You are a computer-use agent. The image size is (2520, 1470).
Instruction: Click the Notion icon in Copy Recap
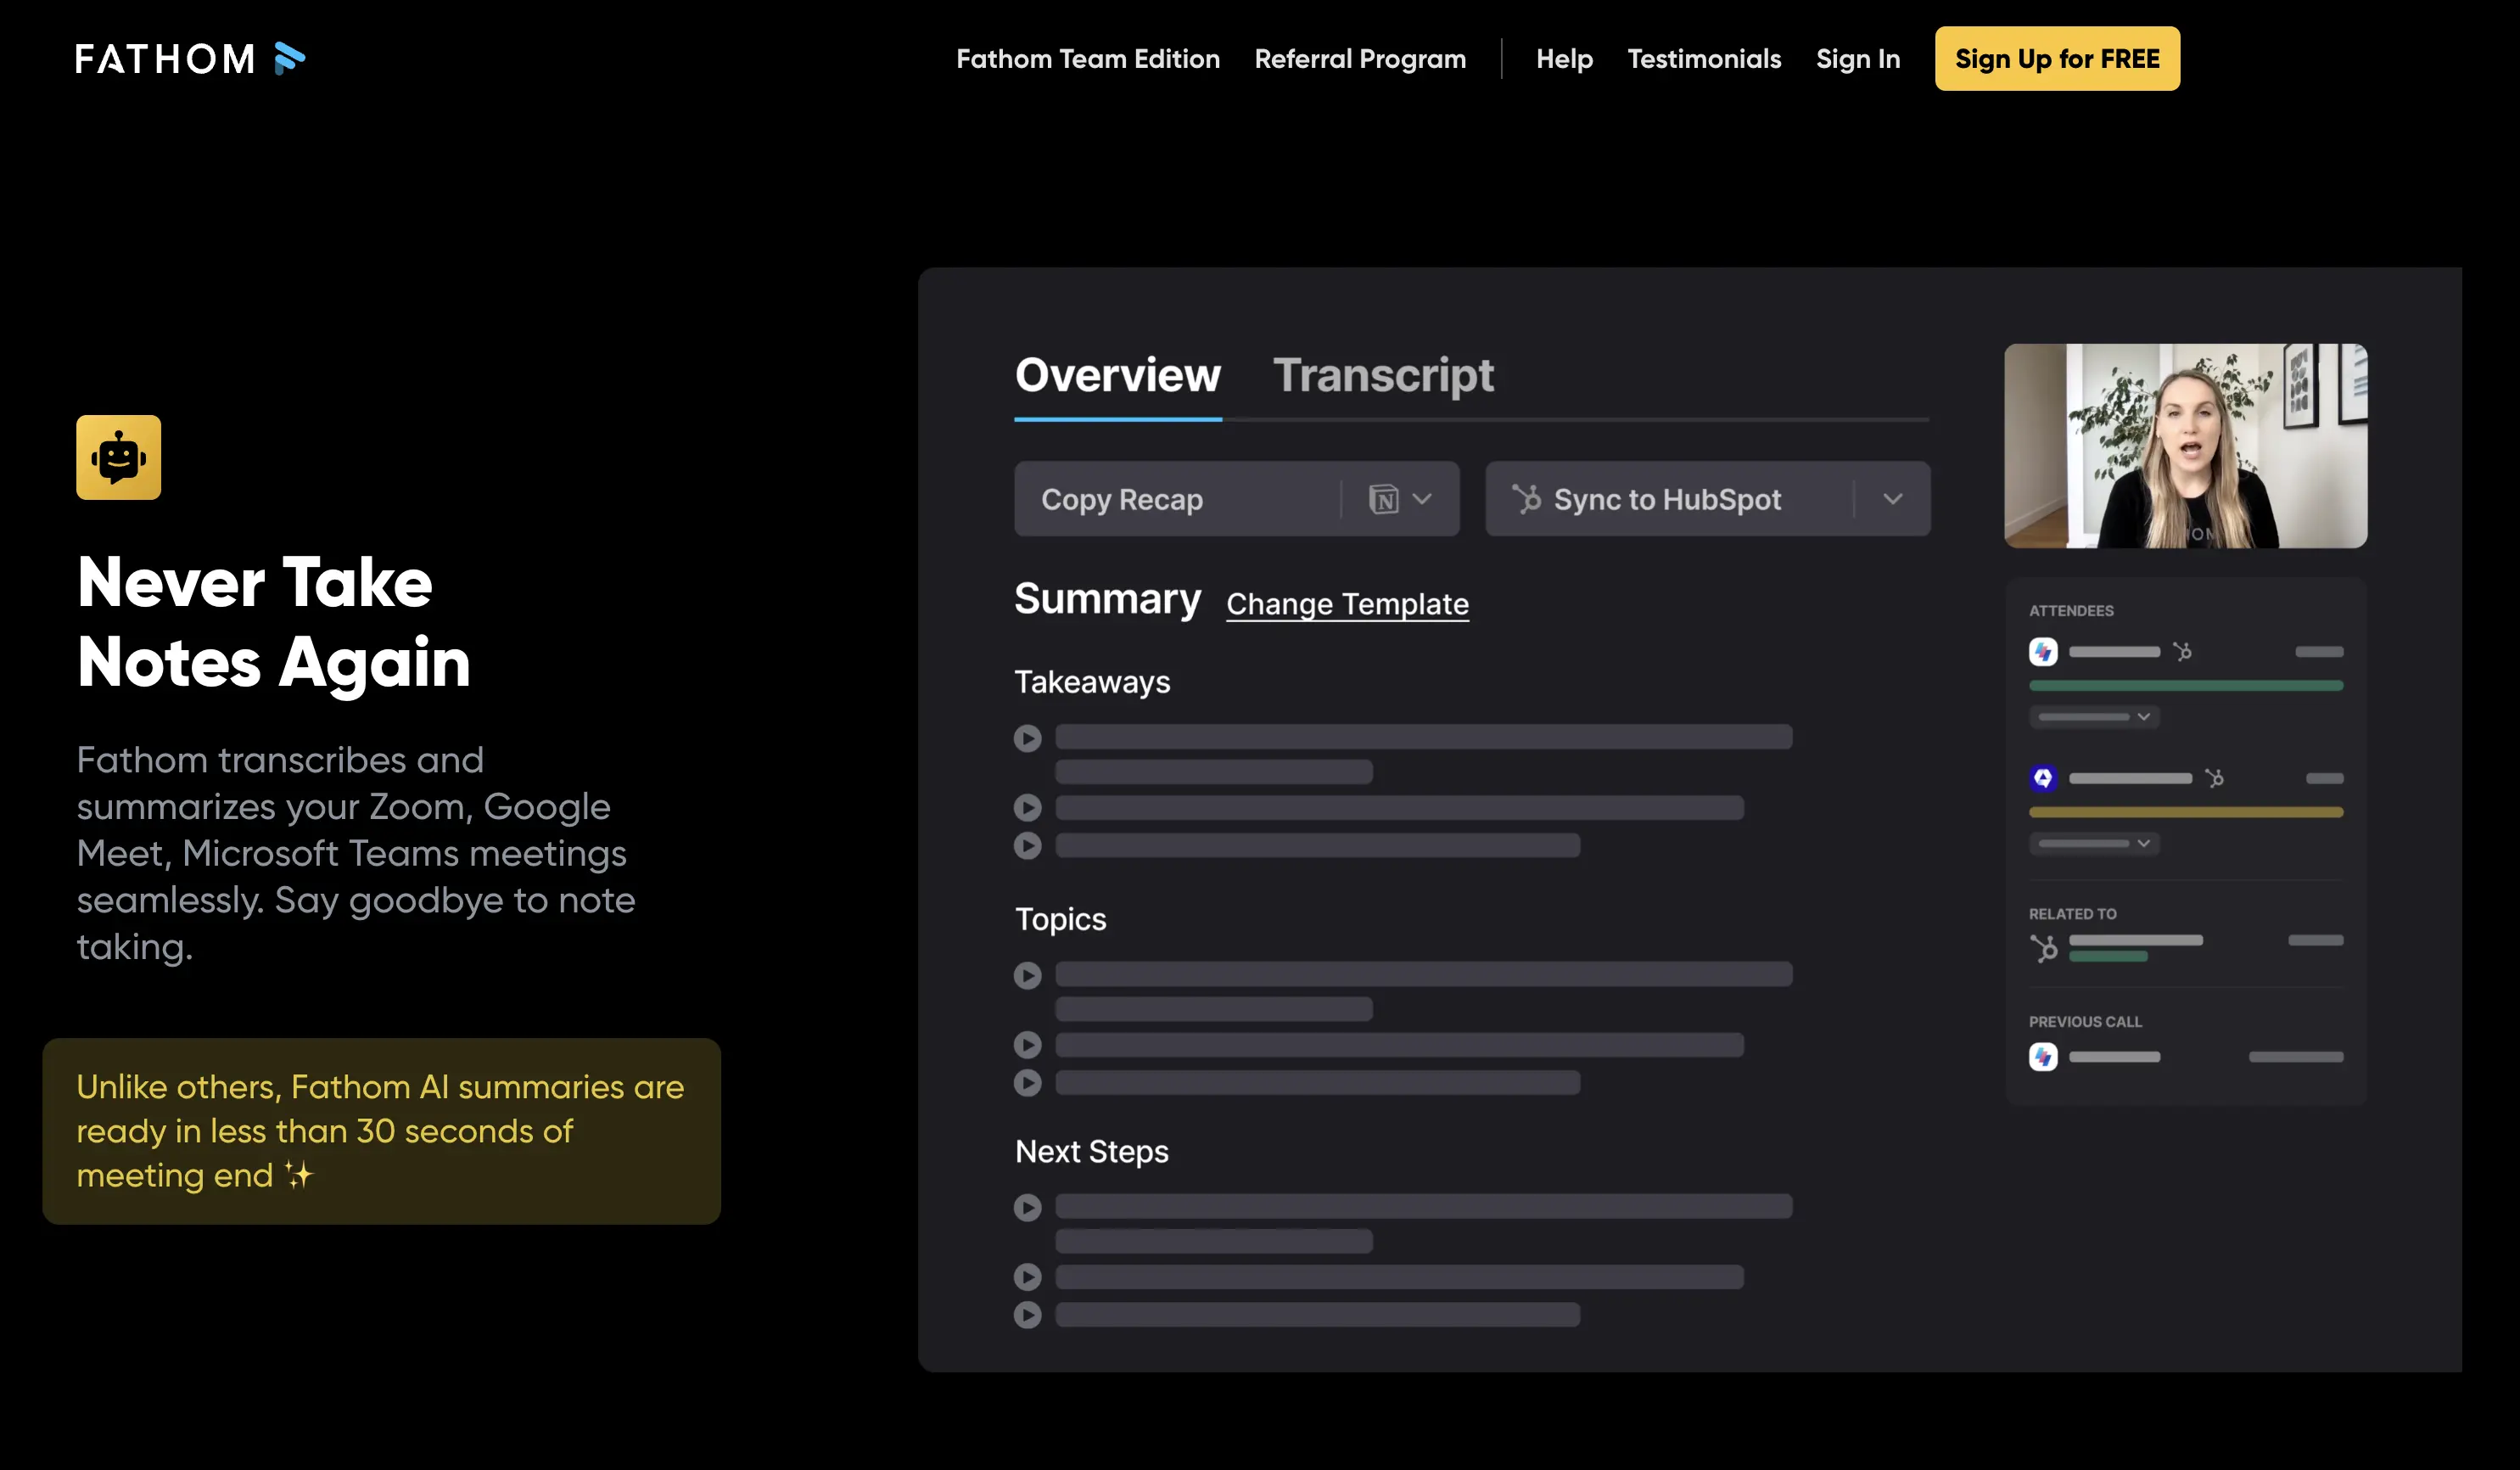coord(1383,498)
